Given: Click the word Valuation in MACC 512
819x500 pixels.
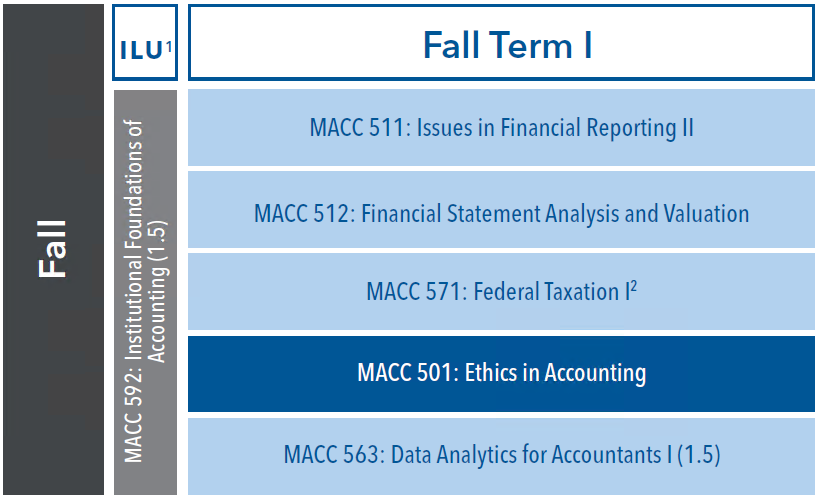Looking at the screenshot, I should pos(706,213).
